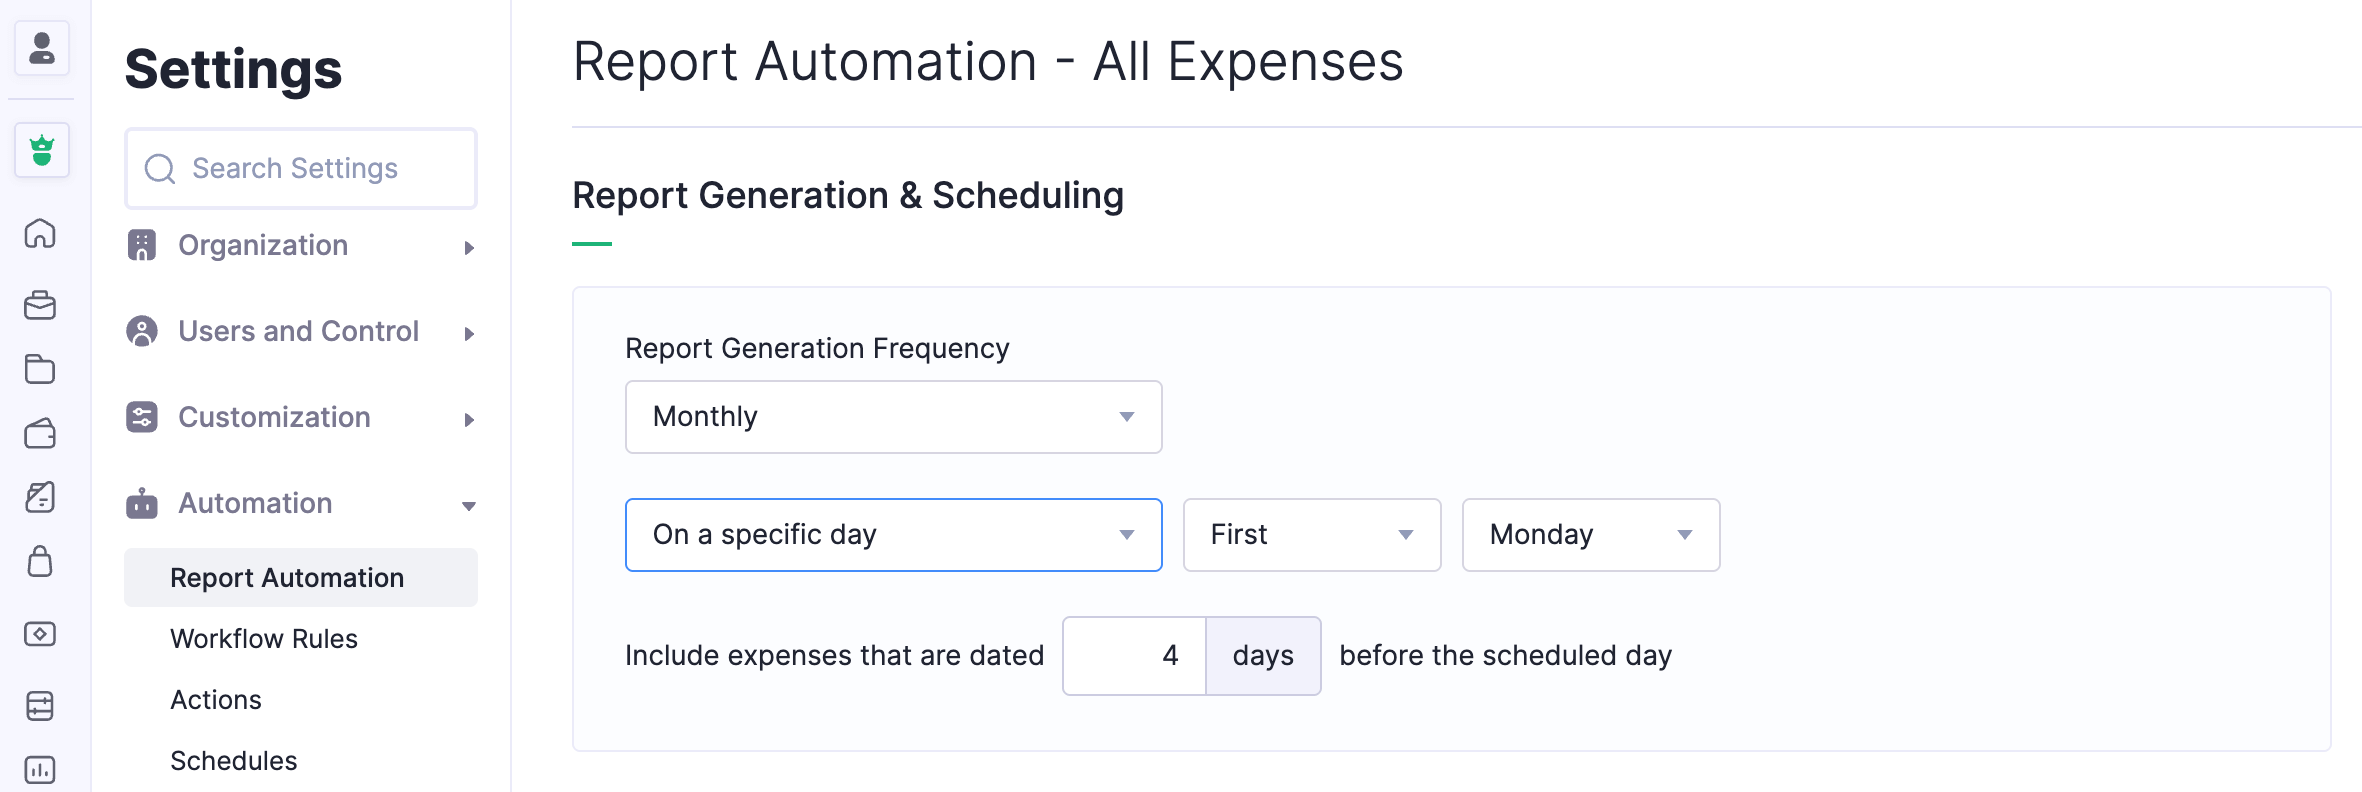The height and width of the screenshot is (792, 2362).
Task: Open the Home dashboard from the sidebar
Action: click(x=41, y=235)
